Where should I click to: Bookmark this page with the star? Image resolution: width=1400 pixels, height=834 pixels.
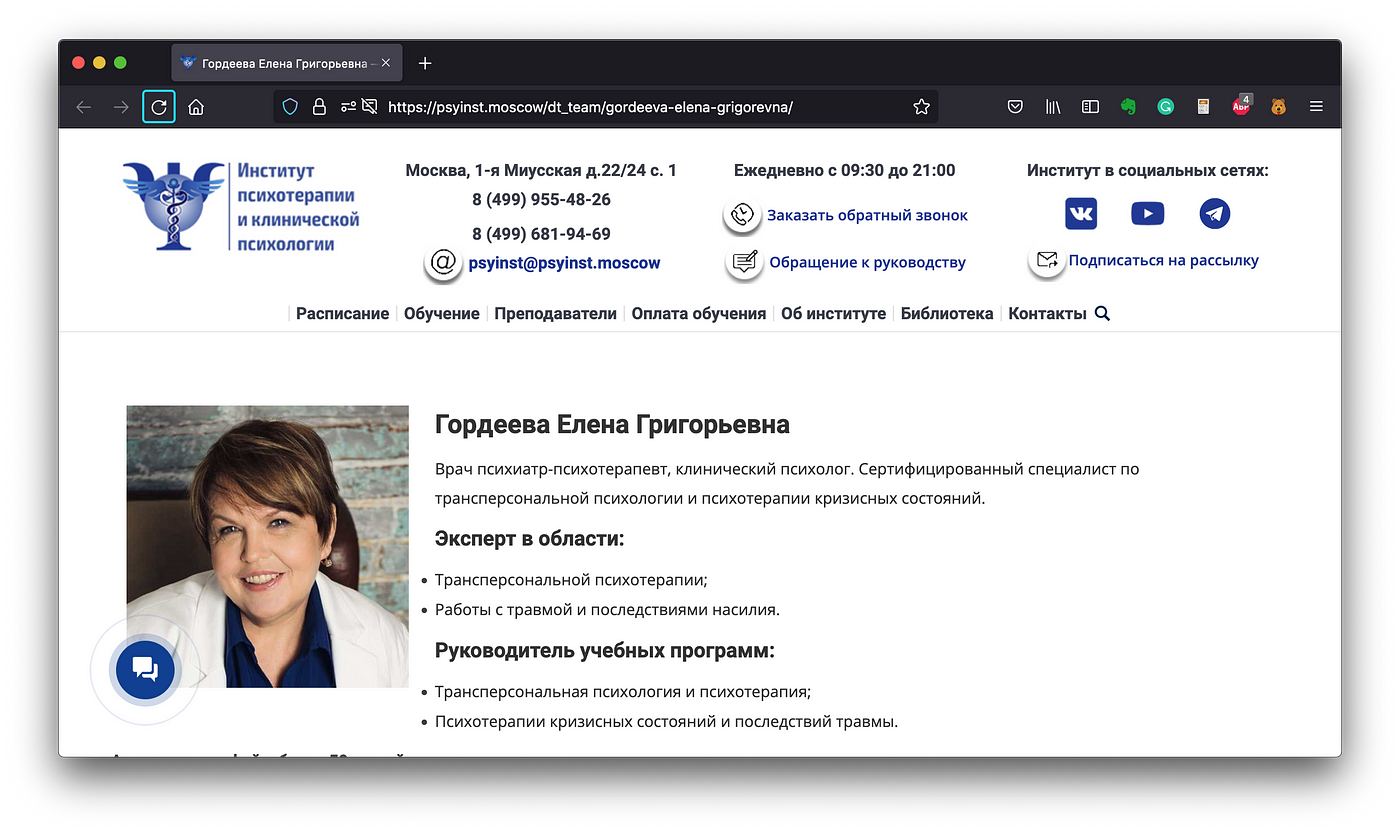(922, 107)
